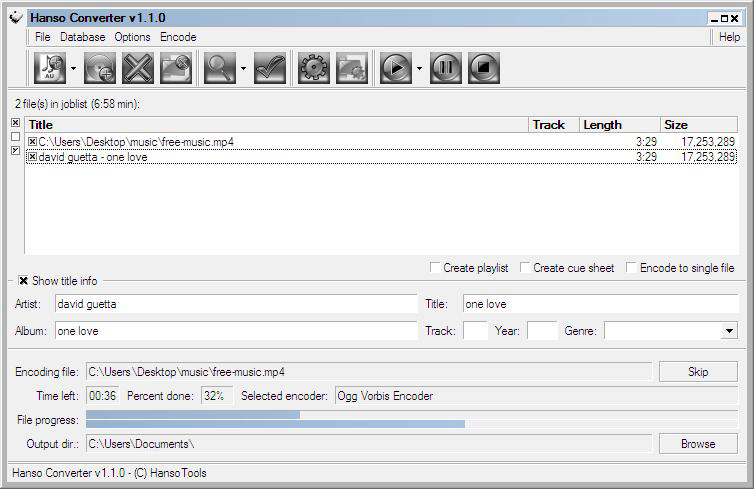Click the Artist field containing david guetta
The image size is (754, 489).
[236, 304]
